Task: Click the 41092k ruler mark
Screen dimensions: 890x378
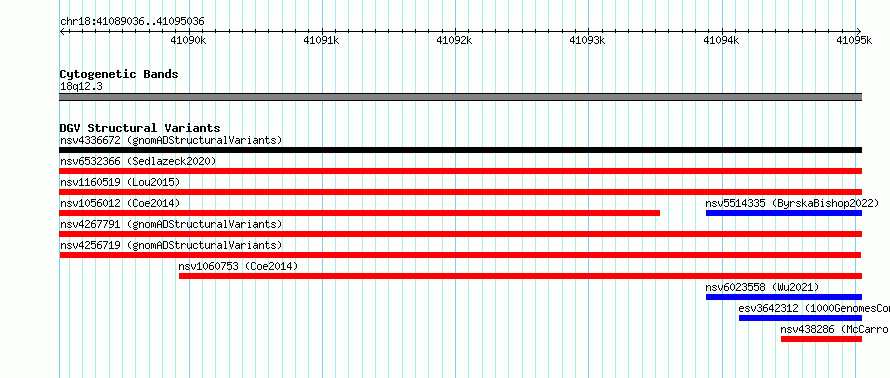Action: (455, 40)
